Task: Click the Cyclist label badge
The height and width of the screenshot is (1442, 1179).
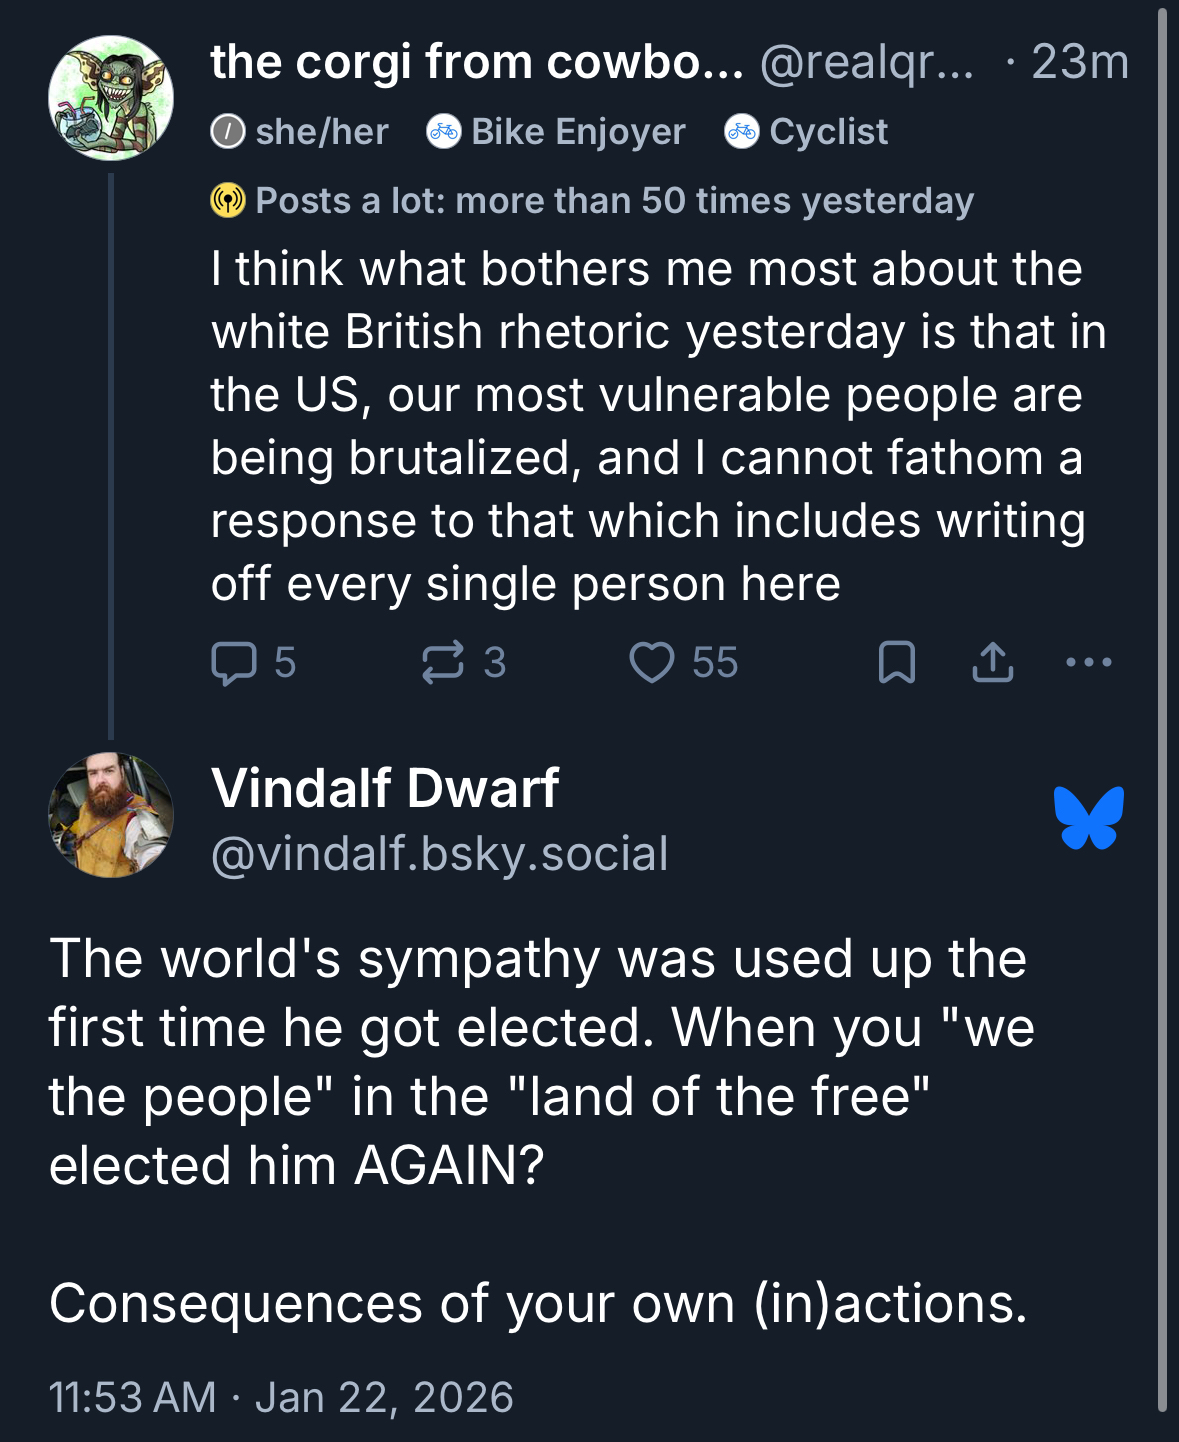Action: tap(807, 132)
